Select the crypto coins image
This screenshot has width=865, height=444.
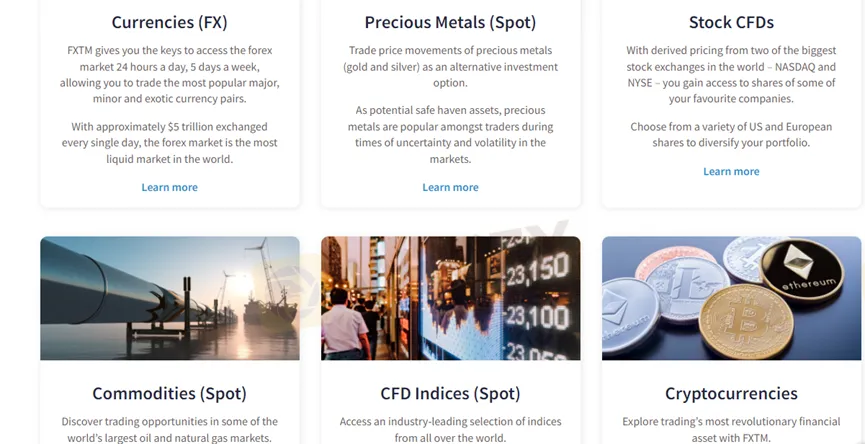[x=731, y=298]
